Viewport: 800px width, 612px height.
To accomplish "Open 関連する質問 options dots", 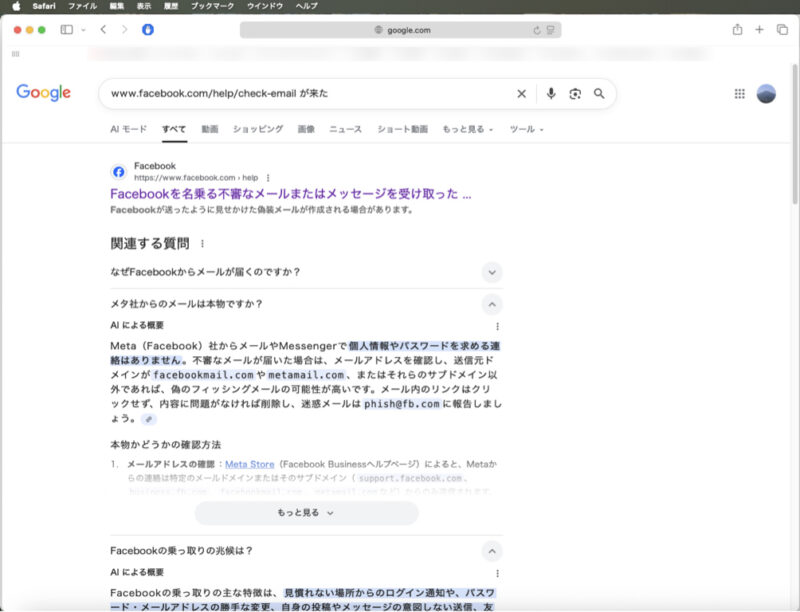I will 203,244.
